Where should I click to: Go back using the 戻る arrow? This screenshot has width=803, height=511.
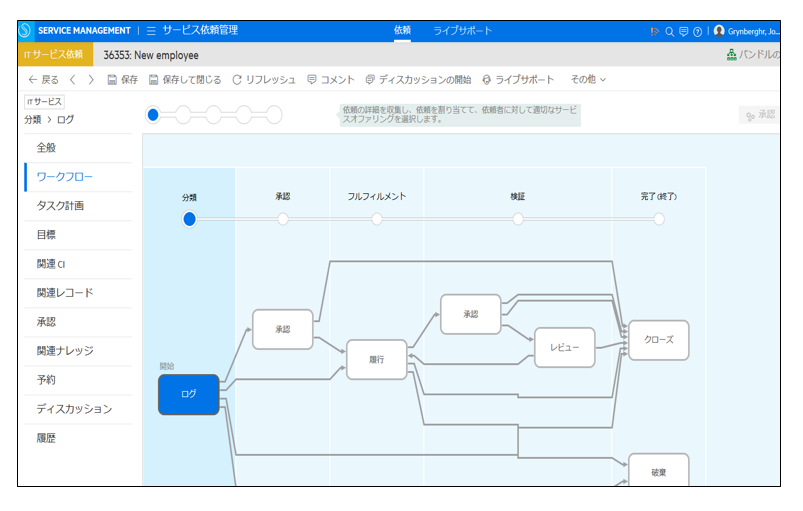[42, 79]
